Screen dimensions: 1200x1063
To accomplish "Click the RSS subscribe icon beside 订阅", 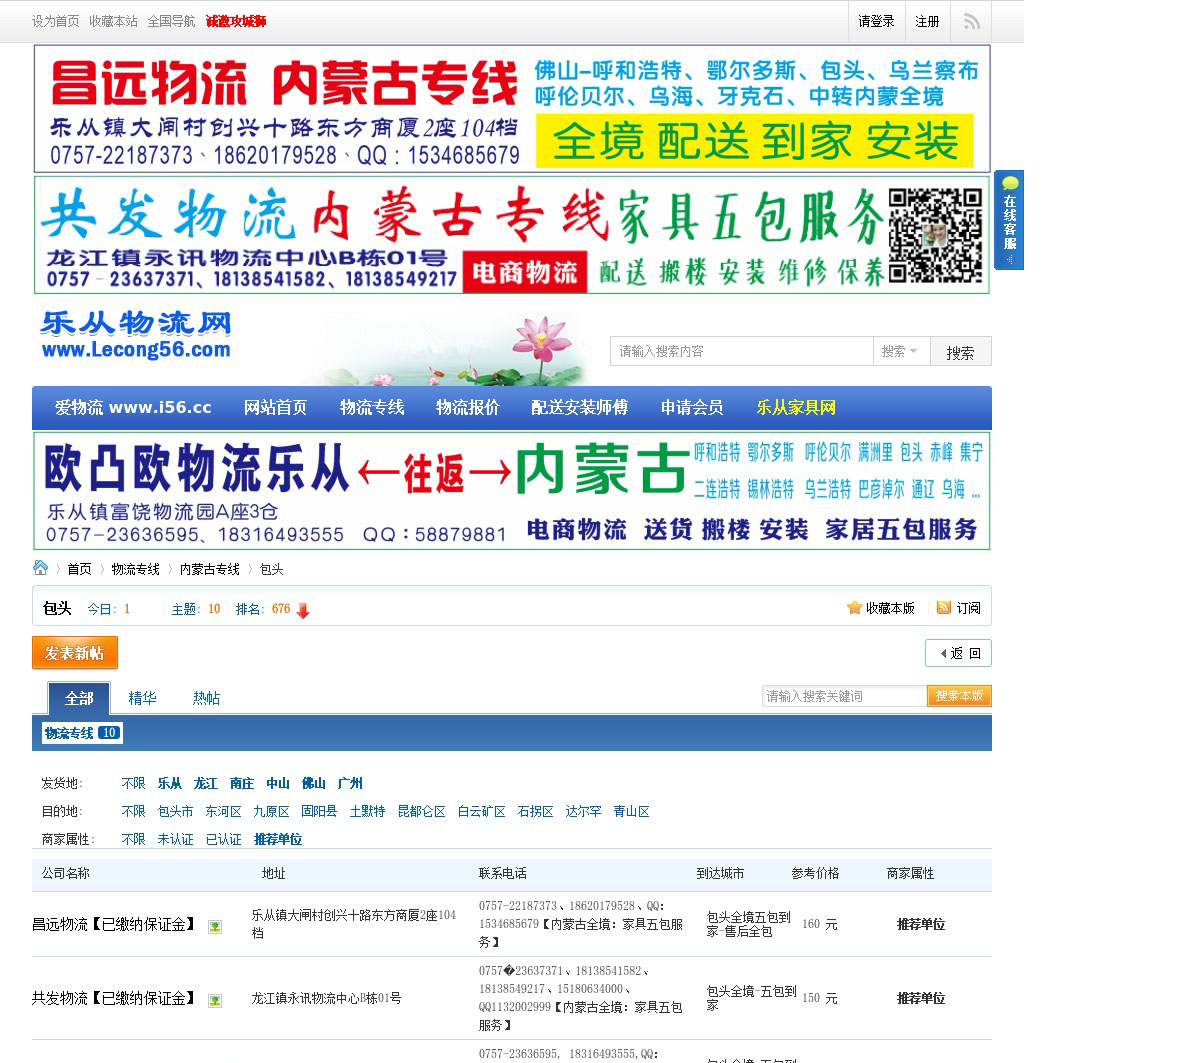I will point(943,608).
